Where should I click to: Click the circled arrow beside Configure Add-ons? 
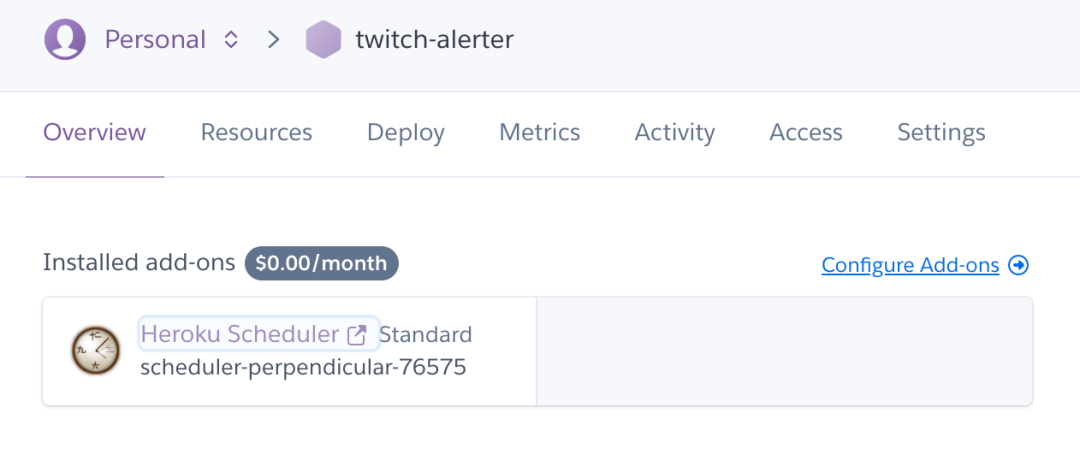click(1018, 265)
